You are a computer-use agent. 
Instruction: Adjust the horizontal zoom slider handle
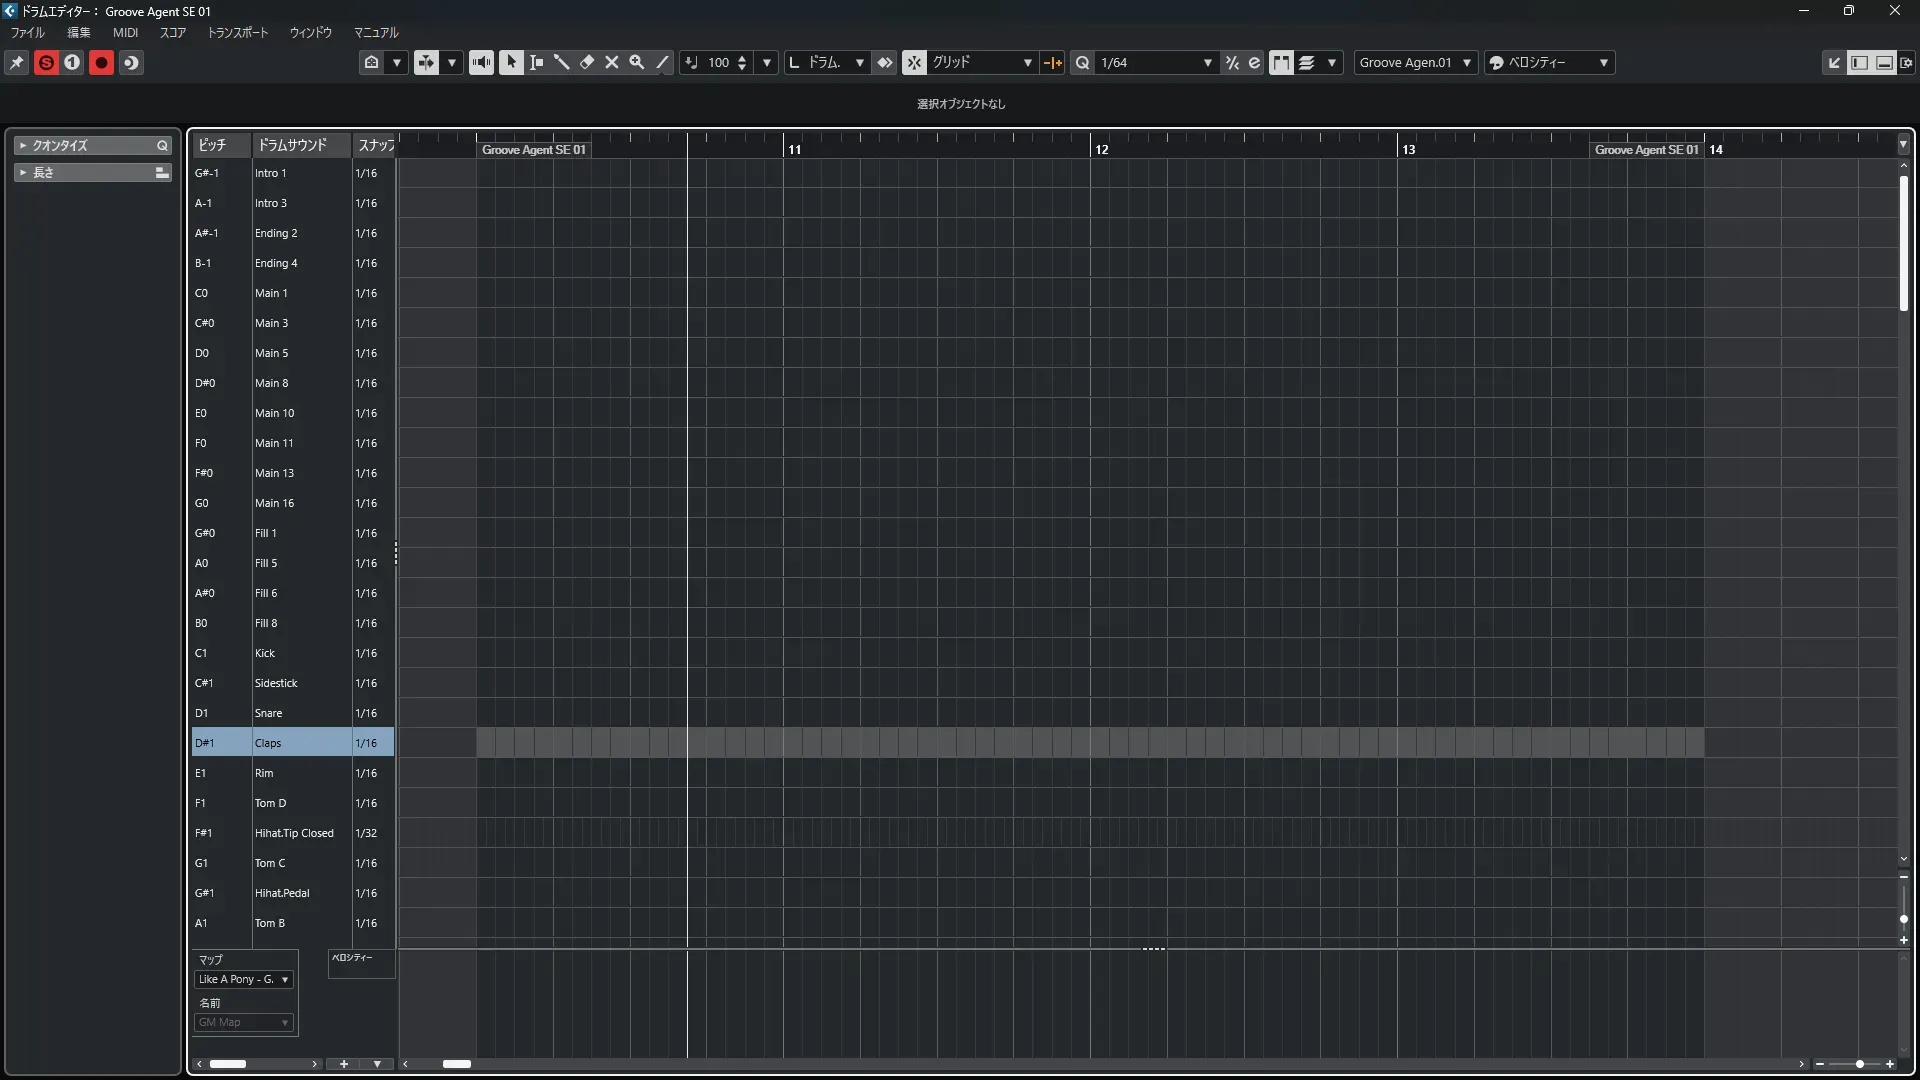(x=1860, y=1064)
